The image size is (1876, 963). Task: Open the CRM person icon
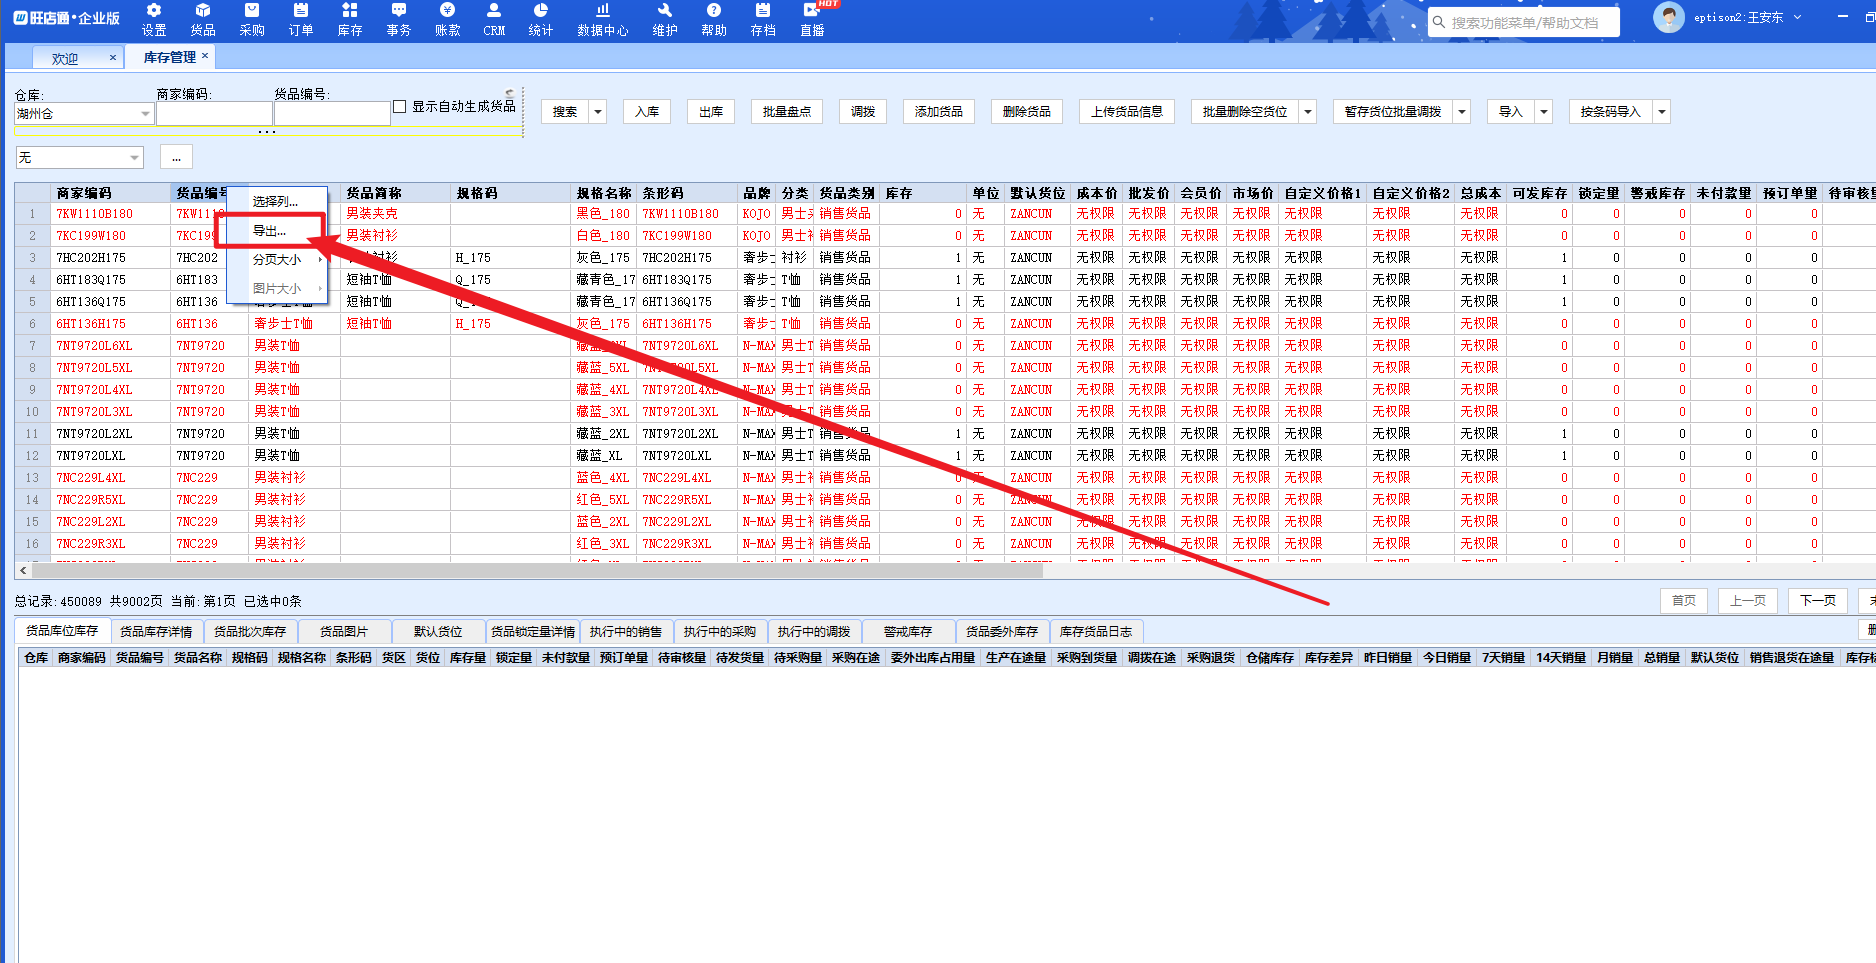pyautogui.click(x=494, y=11)
